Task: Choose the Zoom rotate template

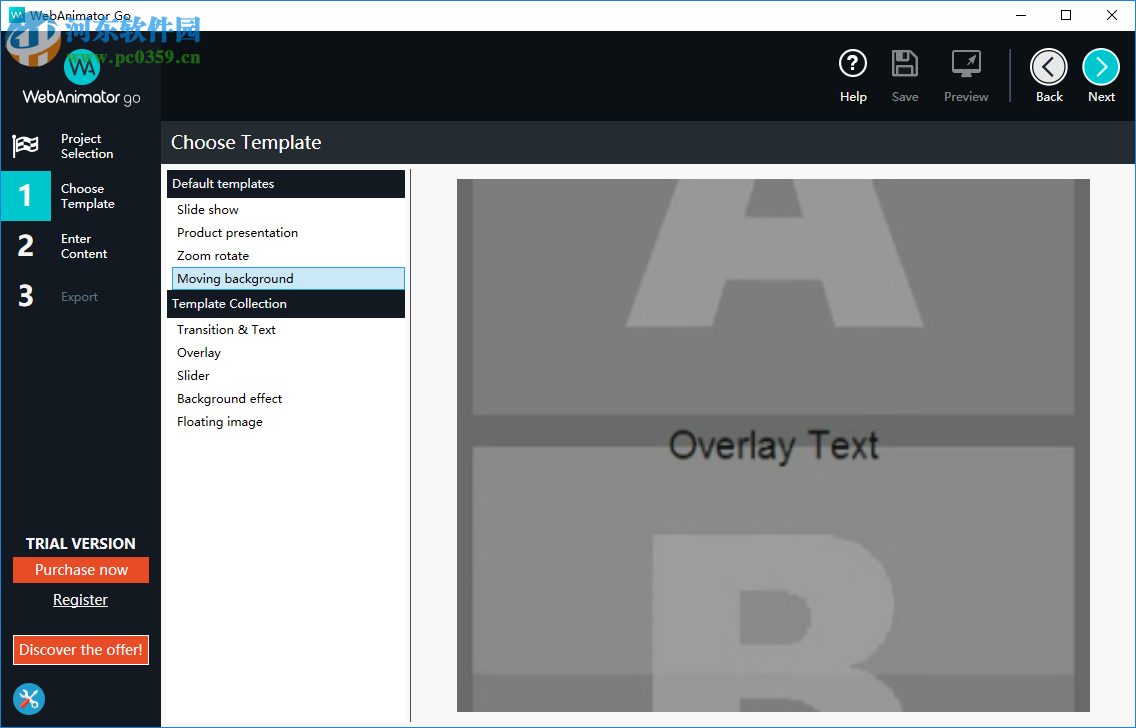Action: [x=288, y=256]
